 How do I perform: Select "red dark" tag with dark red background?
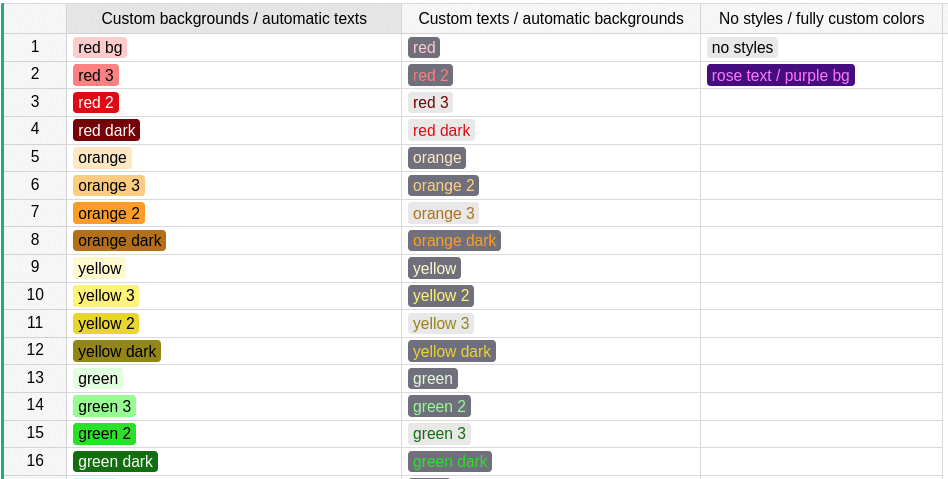(106, 131)
